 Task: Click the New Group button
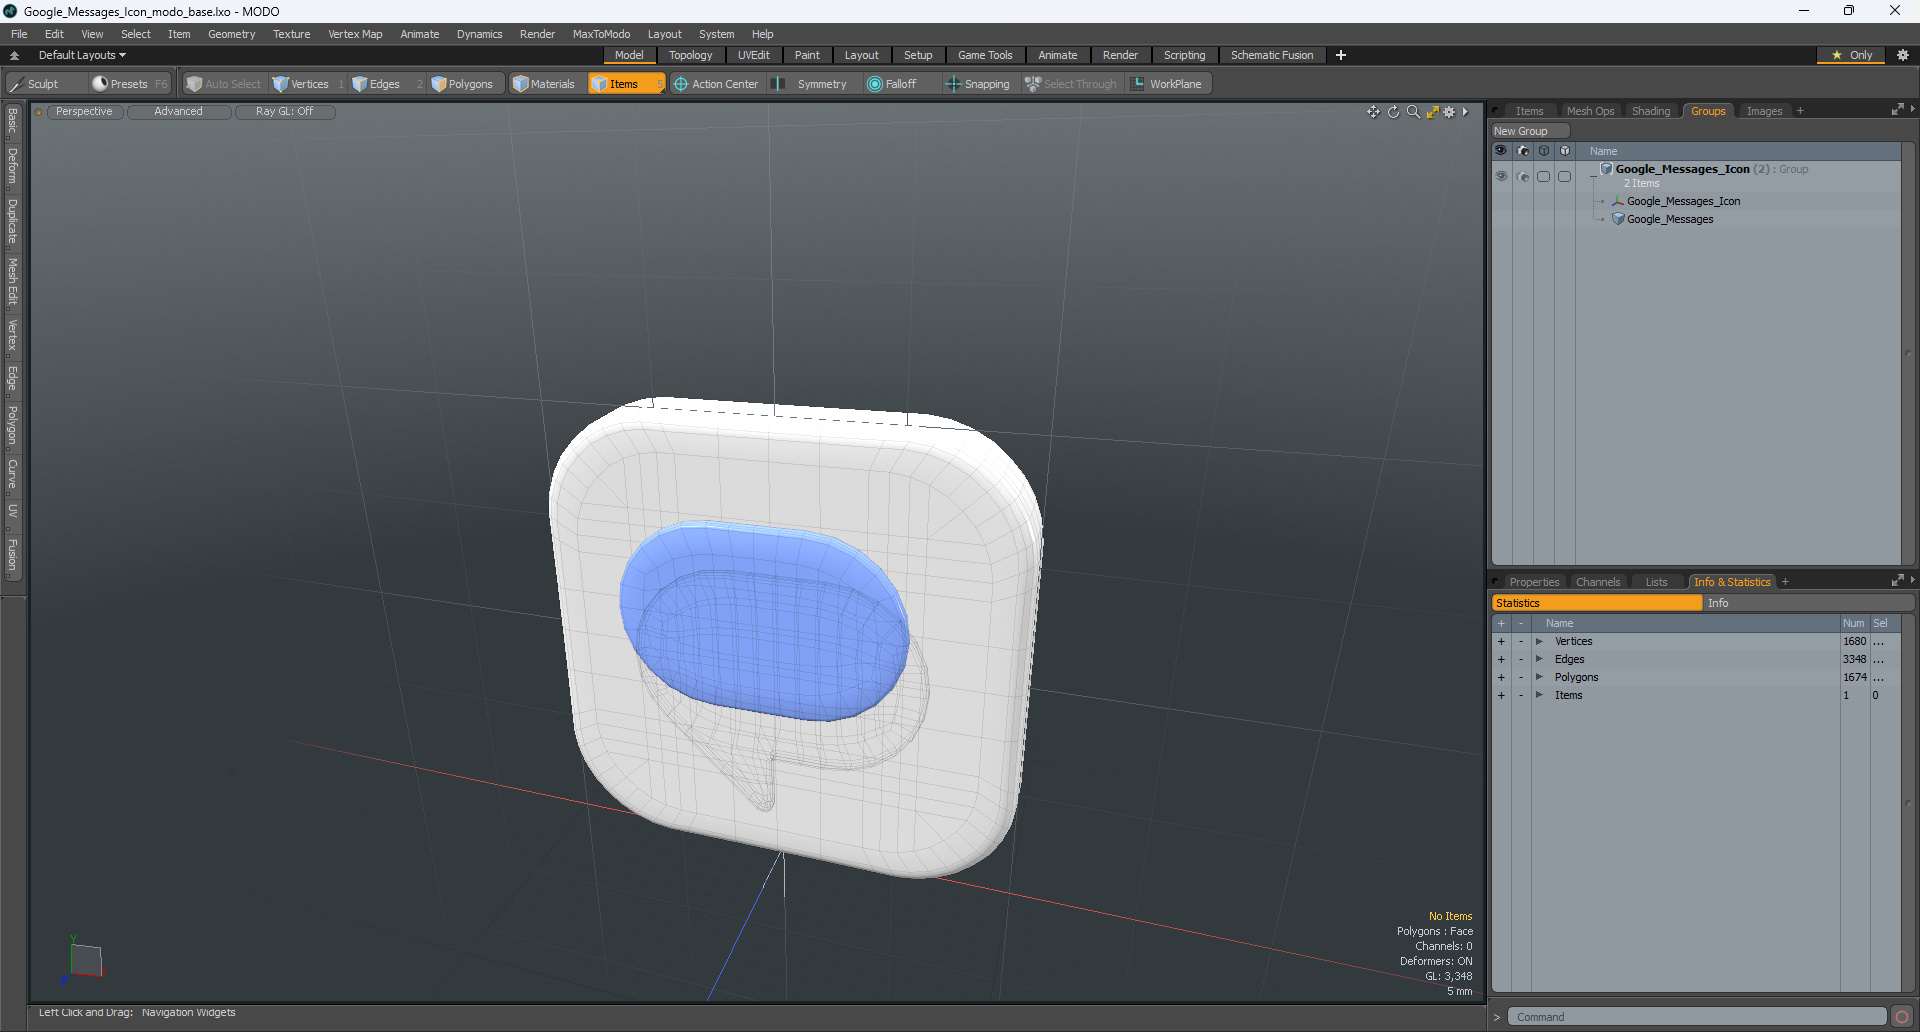pyautogui.click(x=1529, y=131)
